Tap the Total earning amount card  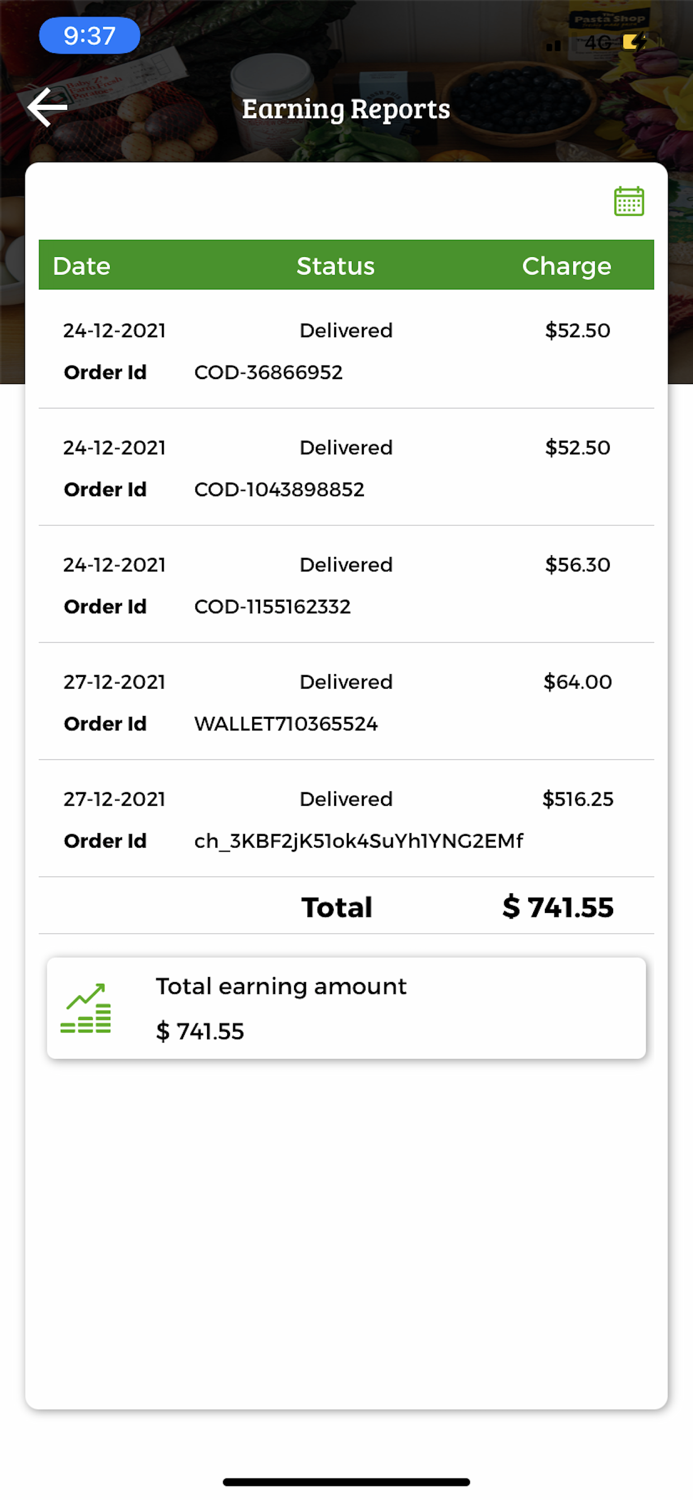pos(345,1008)
